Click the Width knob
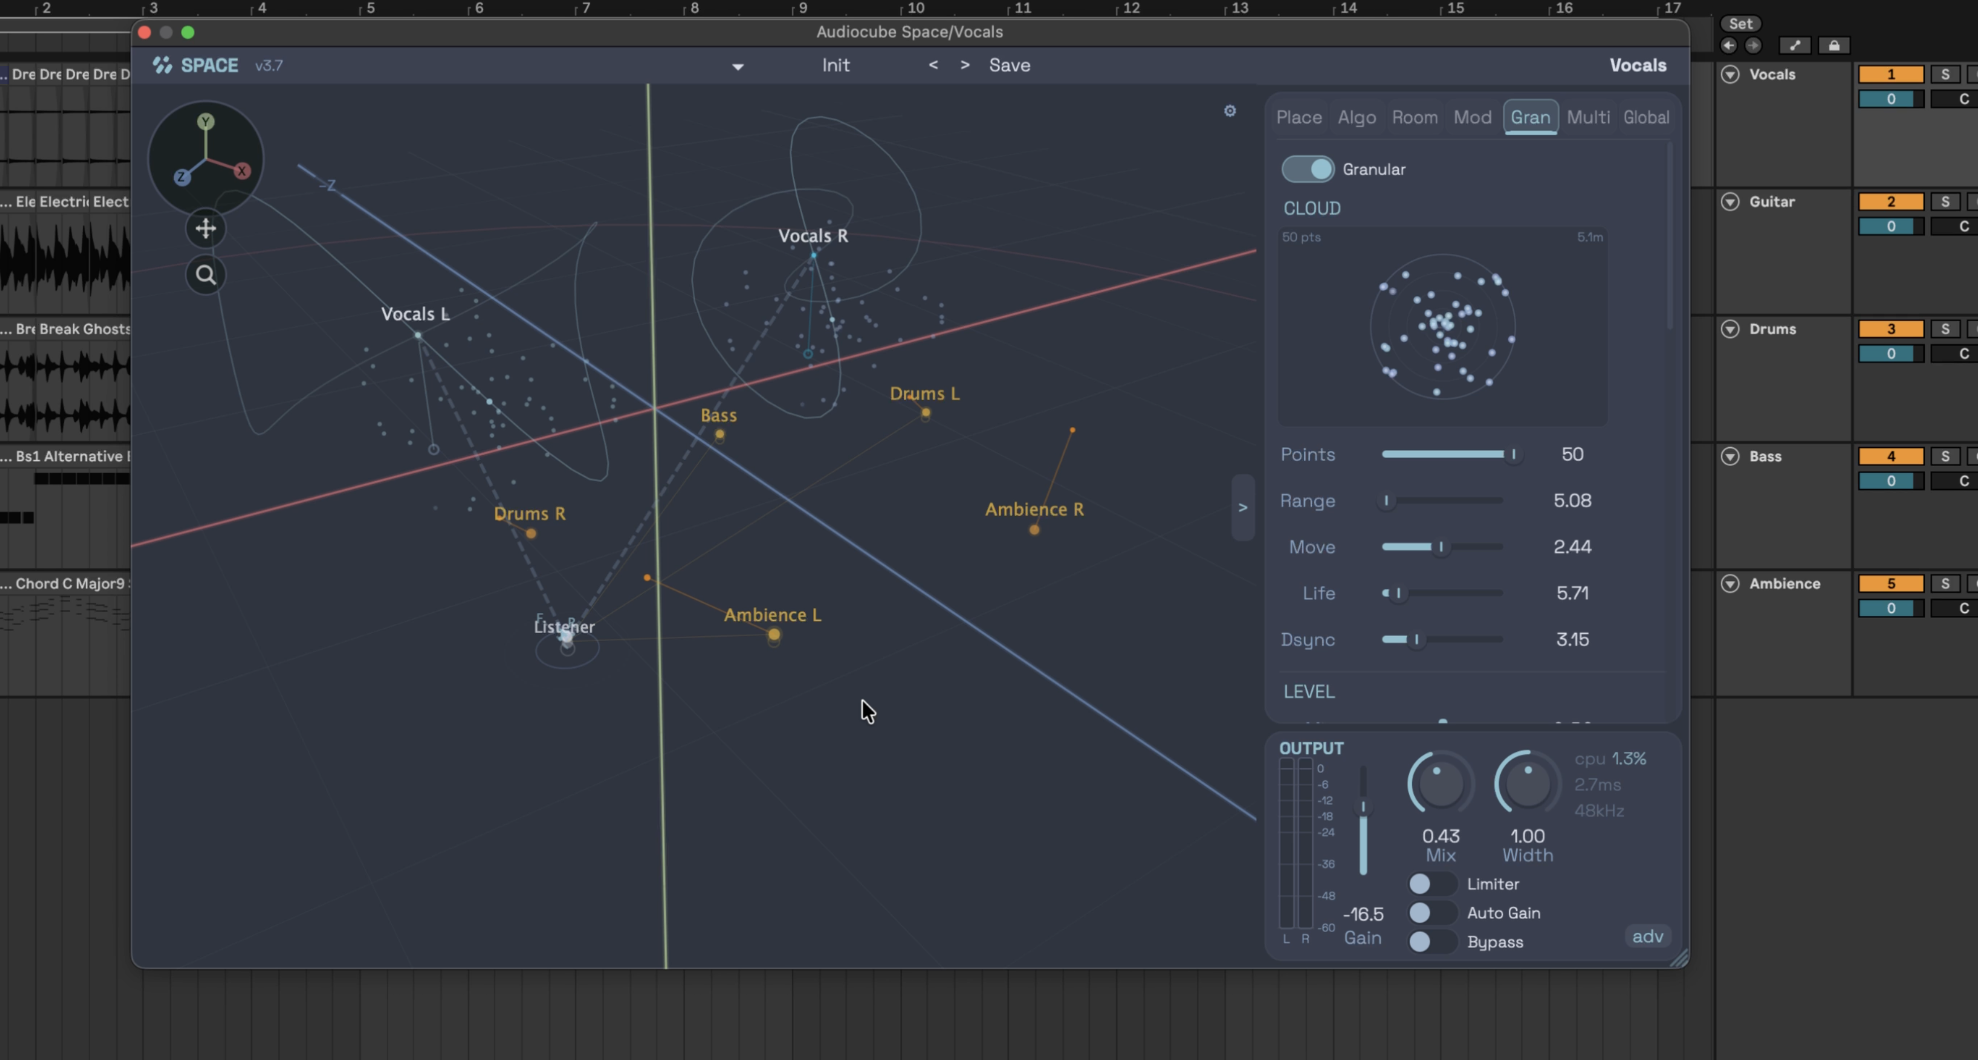 (x=1527, y=783)
